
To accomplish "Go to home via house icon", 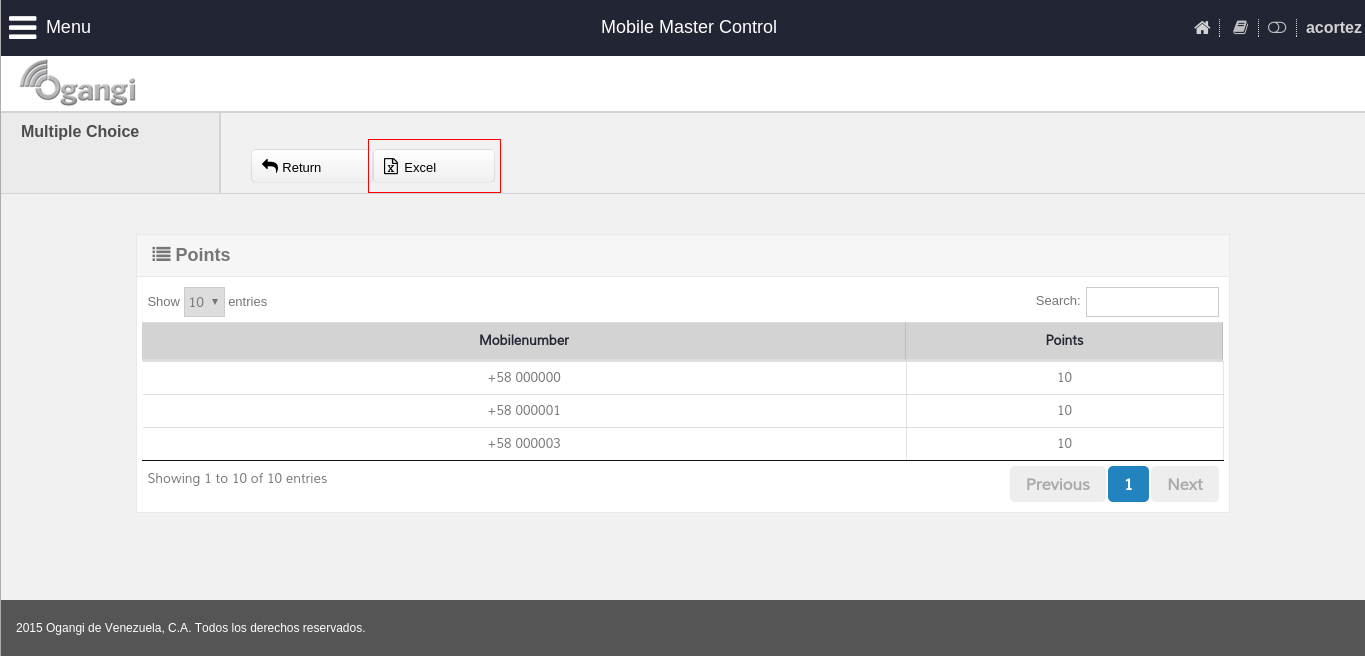I will point(1202,28).
